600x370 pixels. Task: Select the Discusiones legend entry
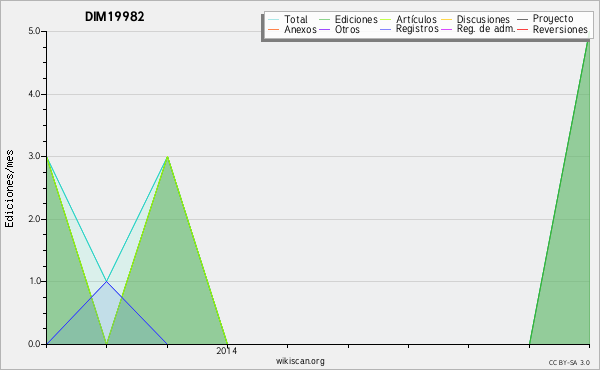tap(475, 19)
